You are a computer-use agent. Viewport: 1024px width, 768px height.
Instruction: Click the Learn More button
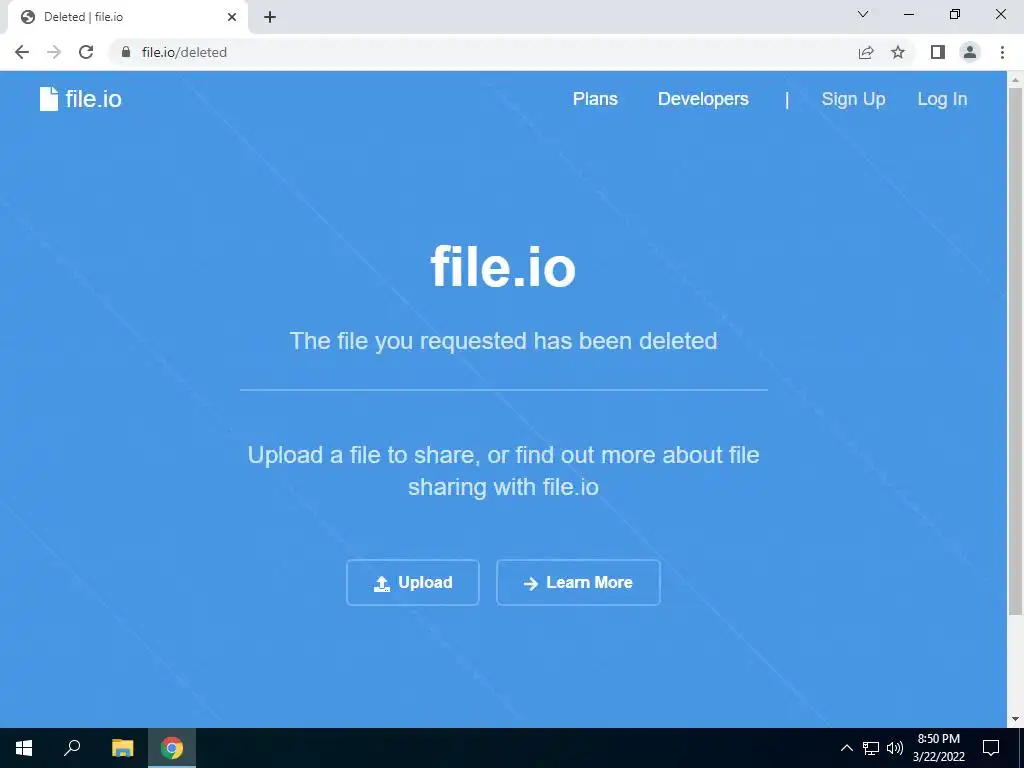pyautogui.click(x=578, y=583)
